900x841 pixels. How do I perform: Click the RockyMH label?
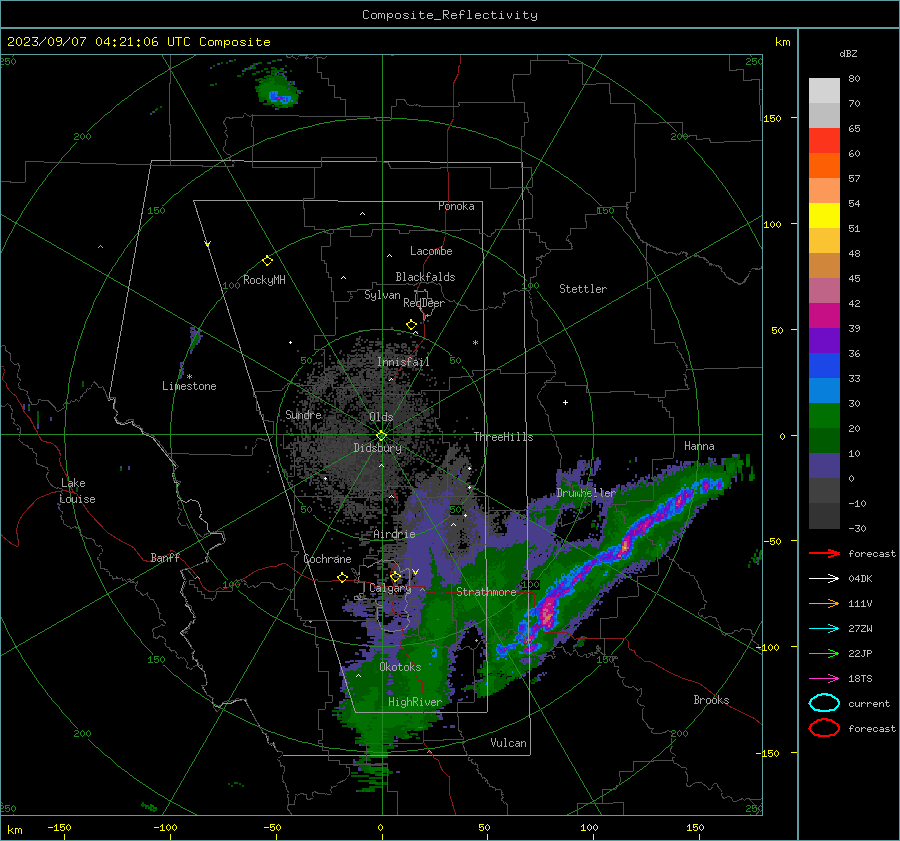pyautogui.click(x=264, y=280)
